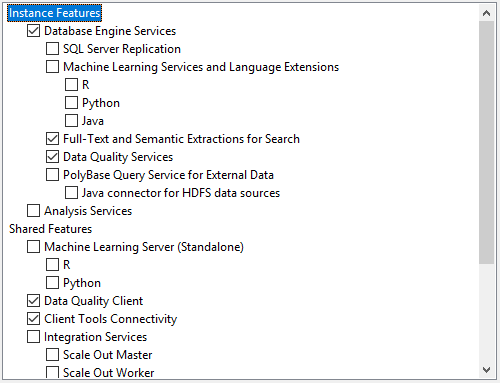This screenshot has width=500, height=383.
Task: Uncheck the Database Engine Services checkbox
Action: click(33, 31)
